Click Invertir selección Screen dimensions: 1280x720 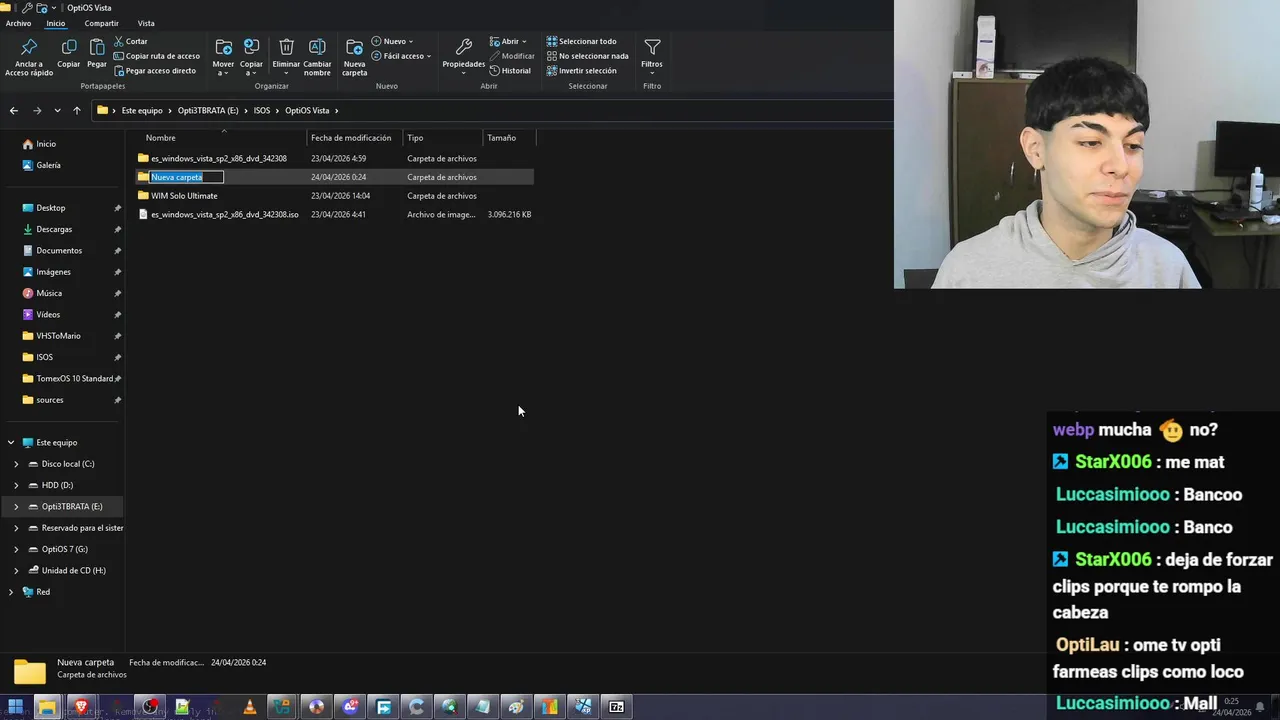coord(581,71)
